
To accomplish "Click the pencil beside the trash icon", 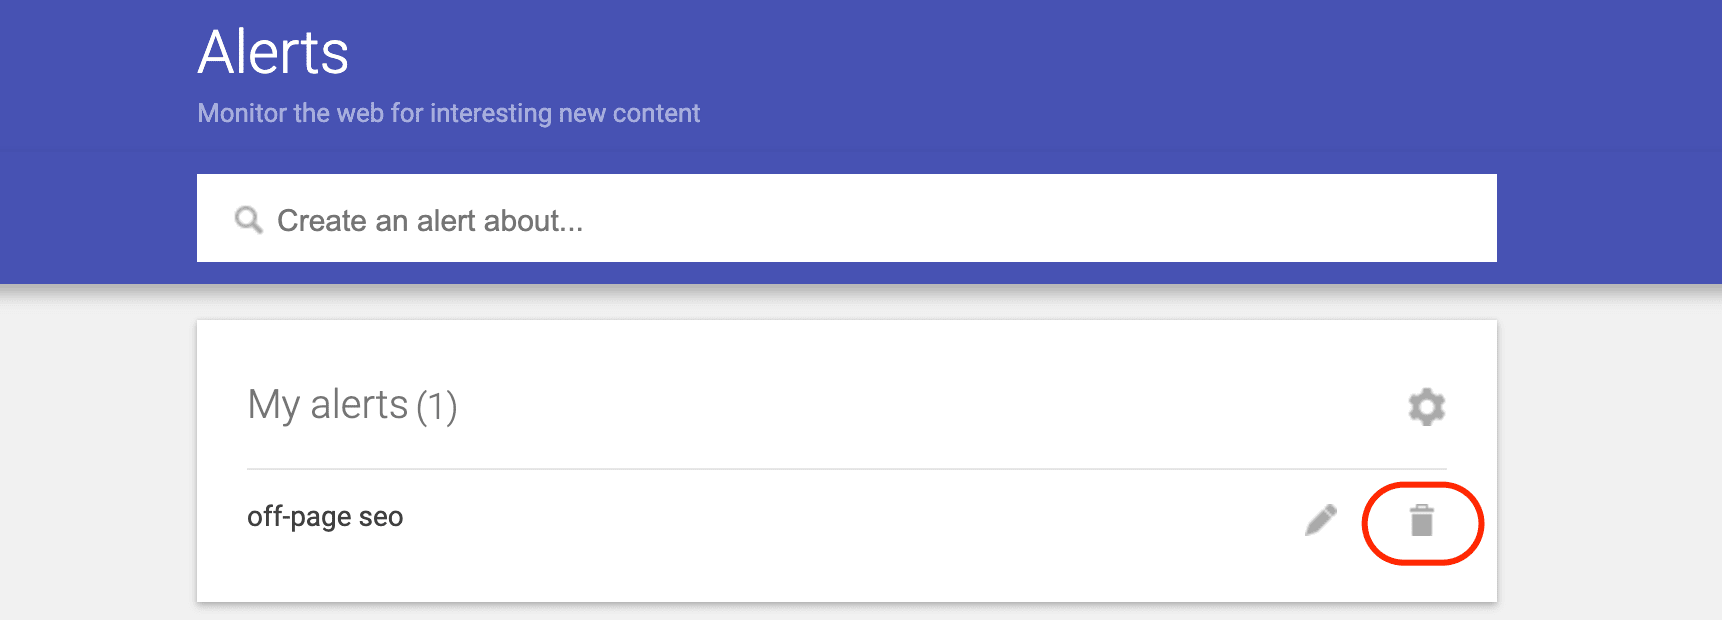I will 1321,520.
